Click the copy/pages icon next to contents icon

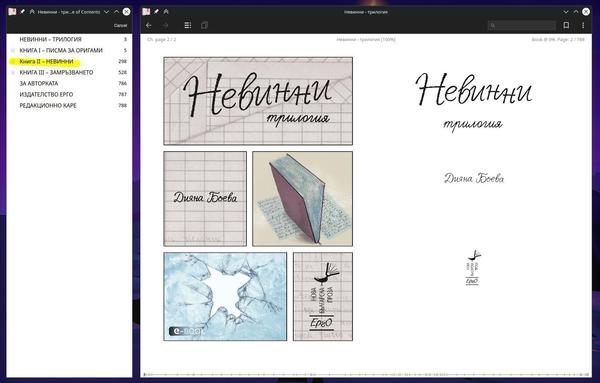tap(204, 25)
